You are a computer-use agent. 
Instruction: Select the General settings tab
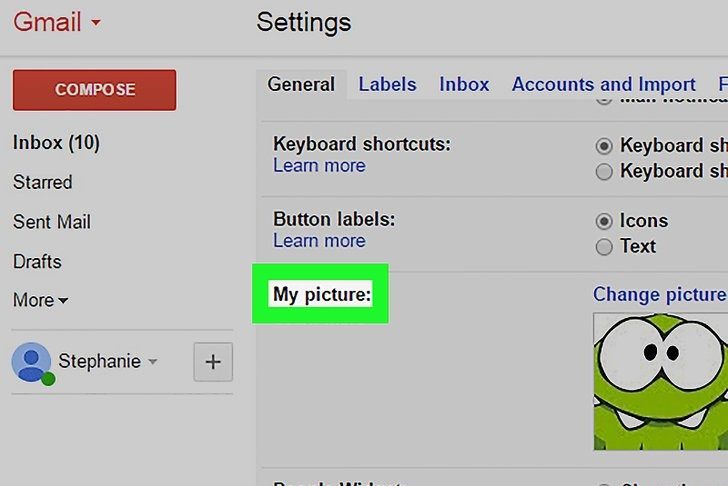click(x=301, y=85)
